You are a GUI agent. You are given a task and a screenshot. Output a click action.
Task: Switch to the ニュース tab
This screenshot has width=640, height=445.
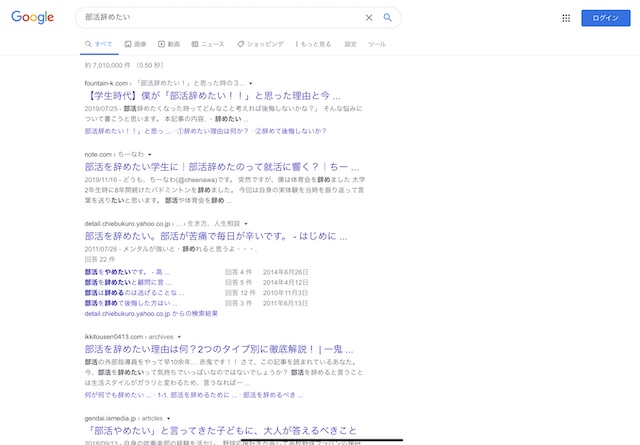click(208, 44)
